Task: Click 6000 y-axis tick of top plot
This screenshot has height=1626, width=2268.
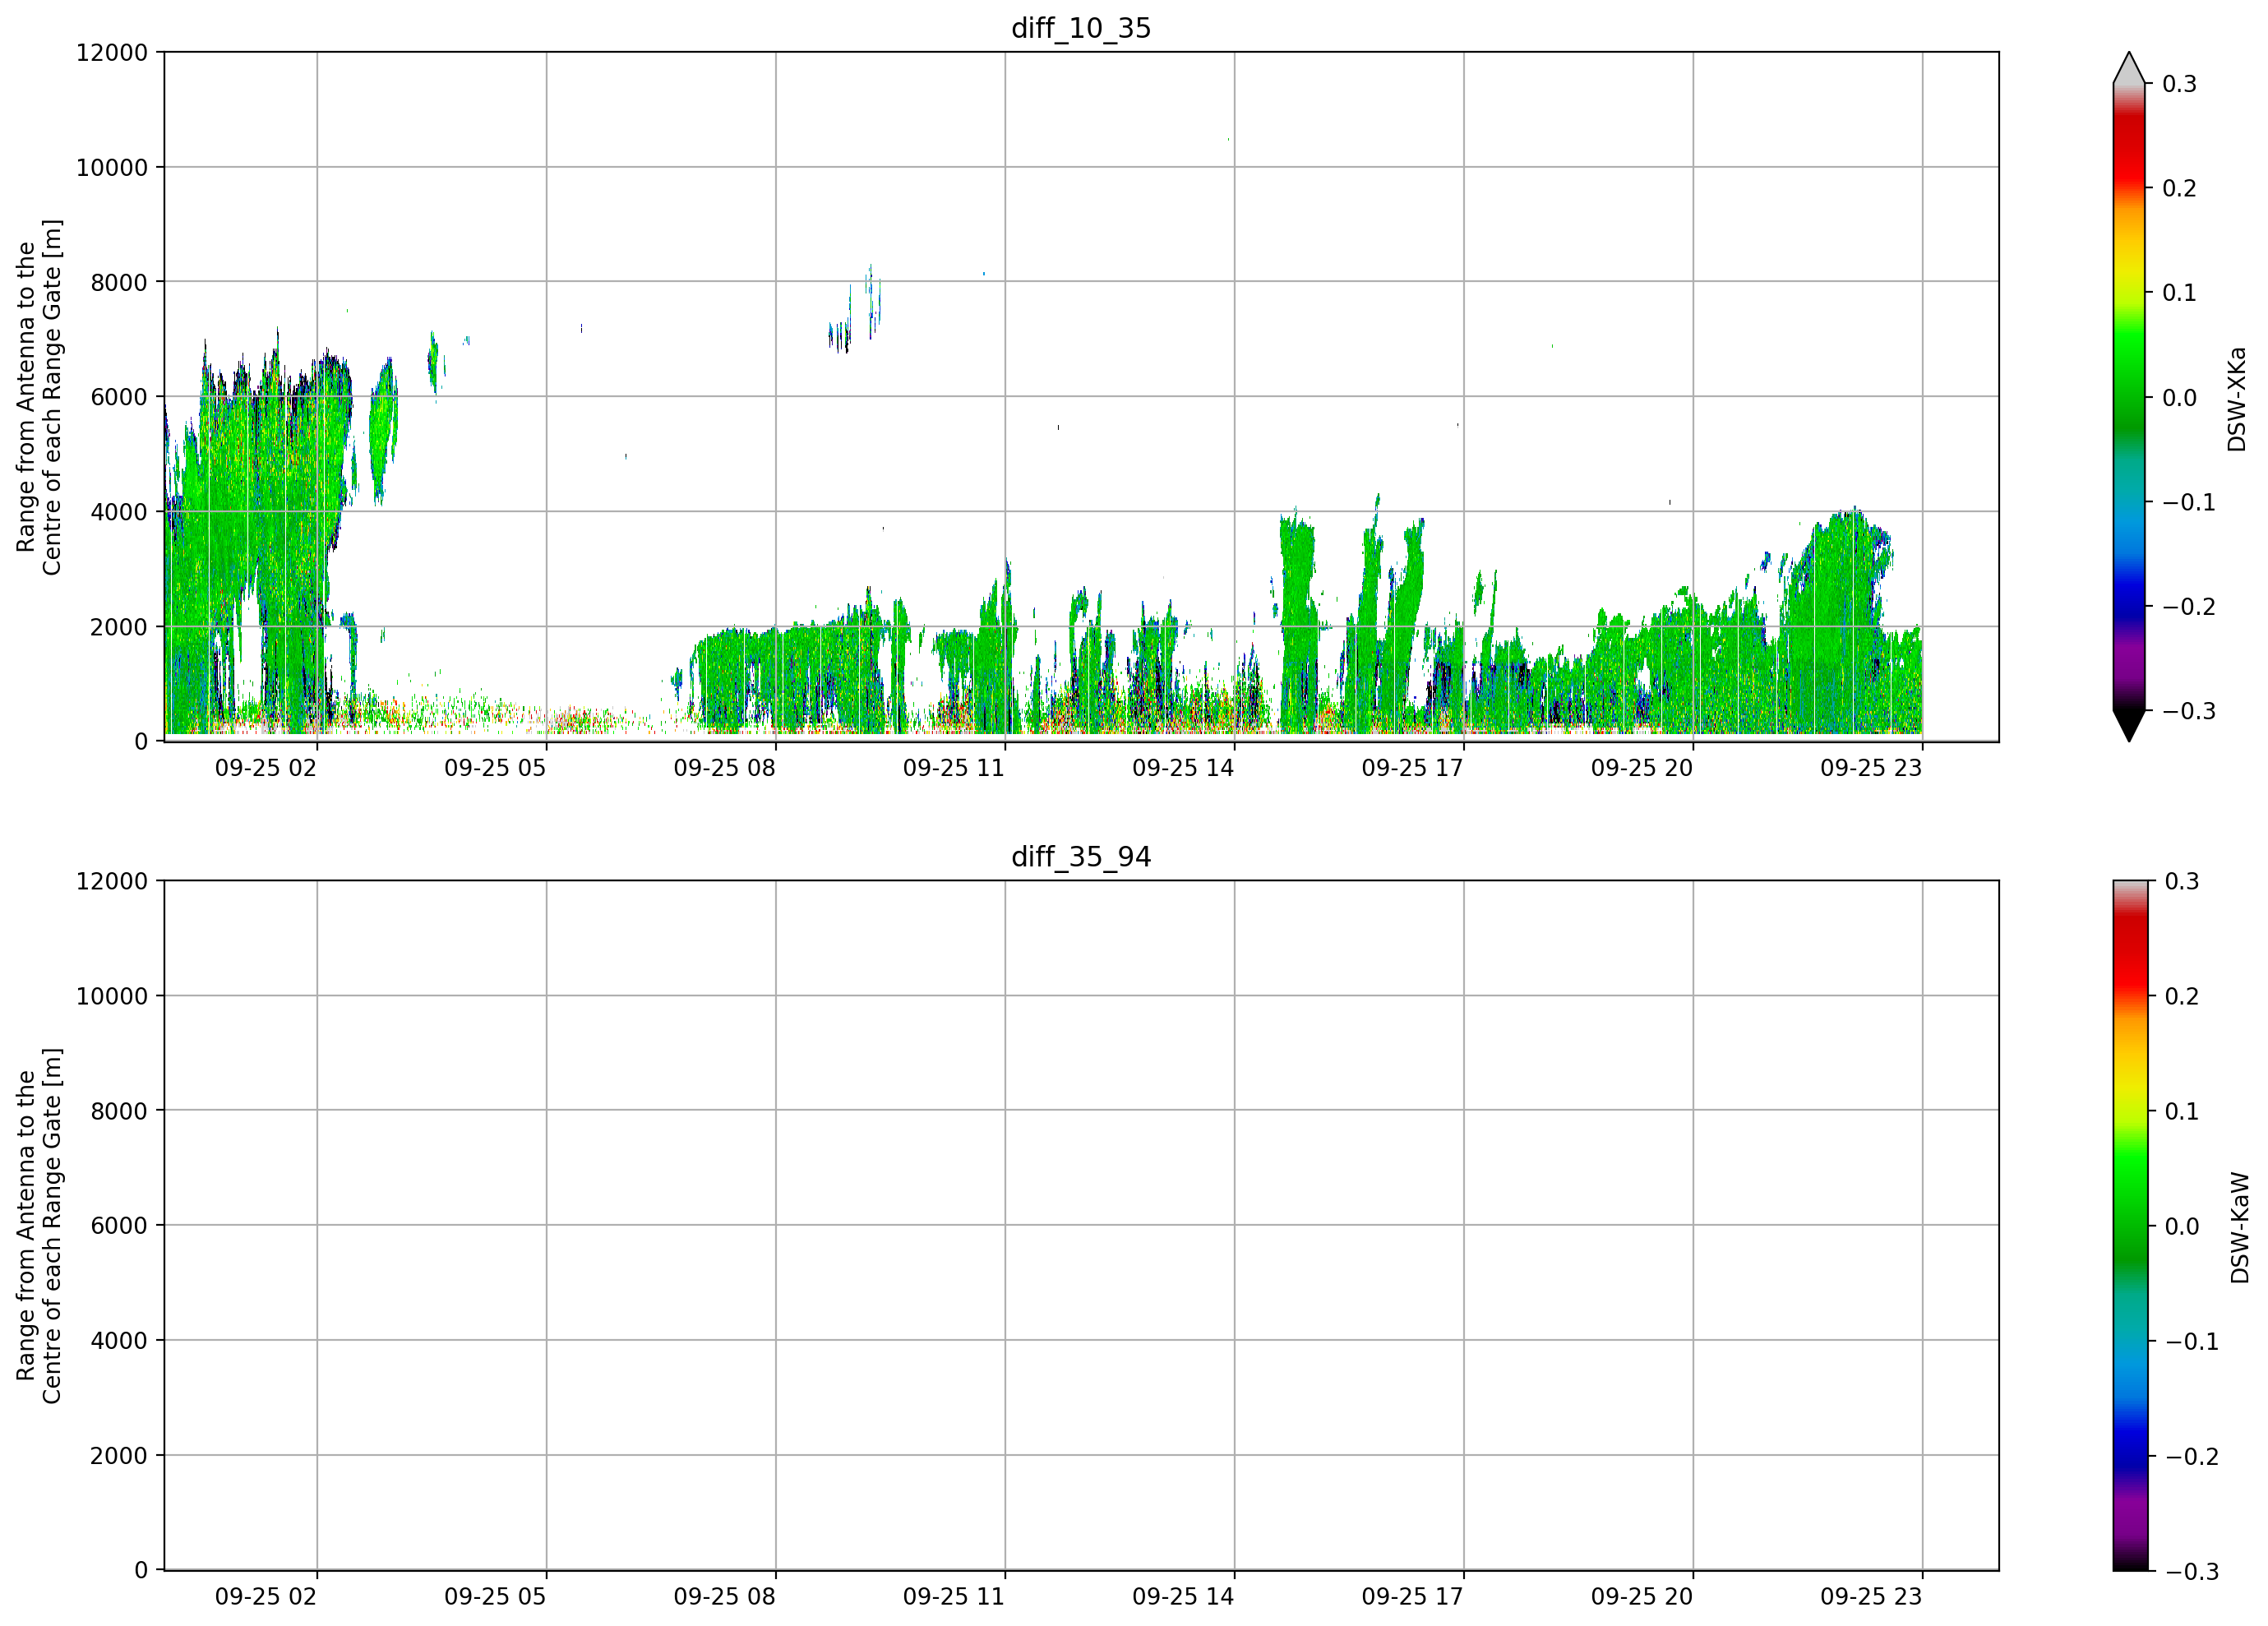Action: [x=119, y=397]
